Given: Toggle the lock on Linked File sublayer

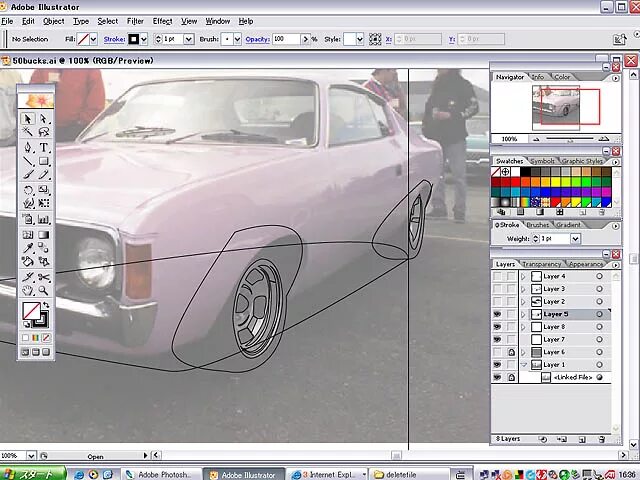Looking at the screenshot, I should (x=511, y=378).
